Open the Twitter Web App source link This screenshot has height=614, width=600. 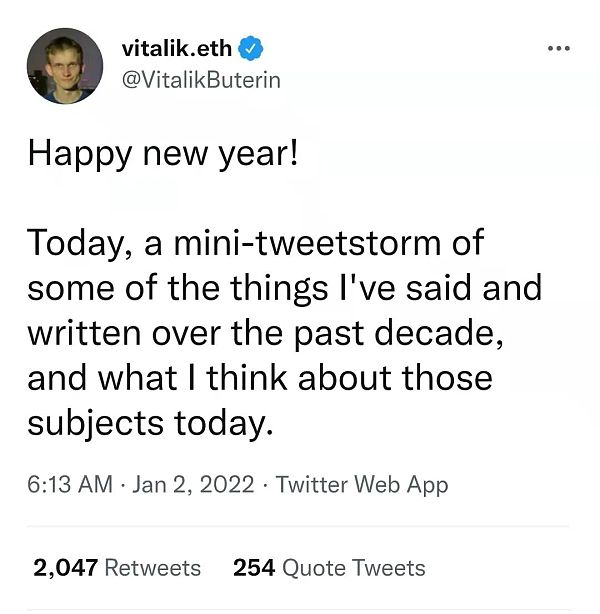pos(361,485)
